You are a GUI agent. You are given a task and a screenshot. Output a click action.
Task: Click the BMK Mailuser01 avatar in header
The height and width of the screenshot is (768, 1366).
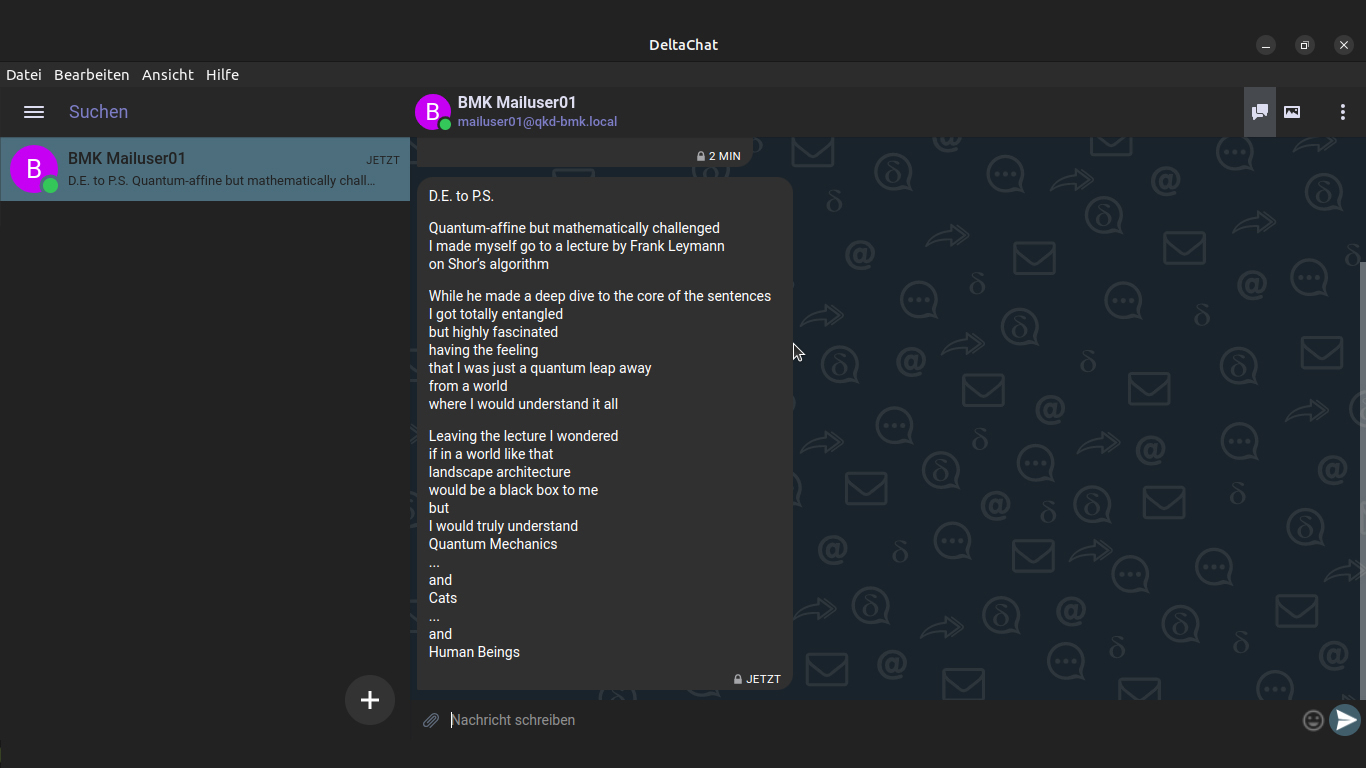(x=433, y=112)
